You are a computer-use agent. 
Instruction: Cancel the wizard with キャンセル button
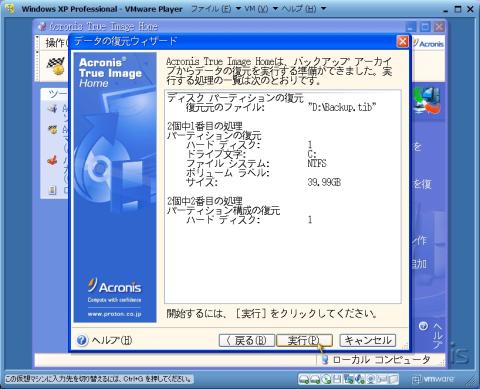368,340
